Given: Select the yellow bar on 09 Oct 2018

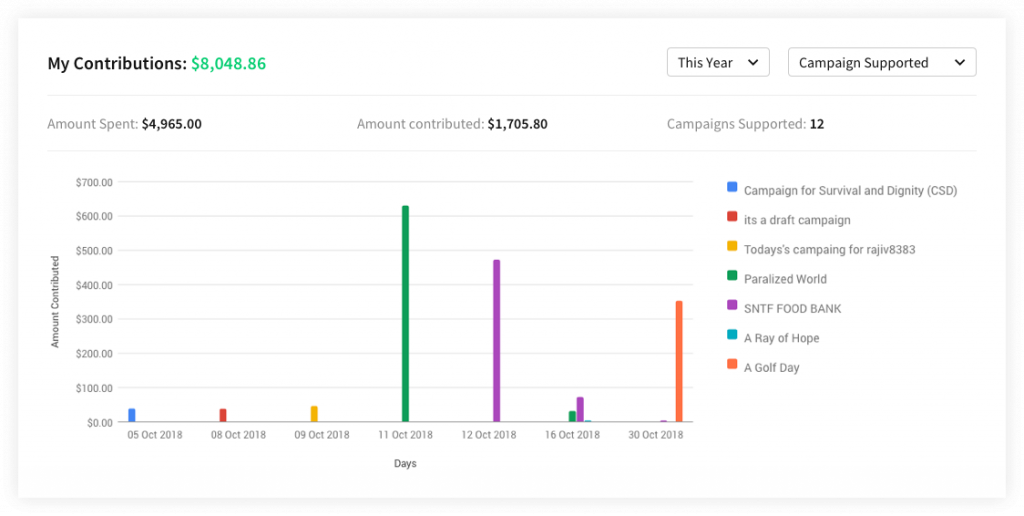Looking at the screenshot, I should tap(314, 414).
